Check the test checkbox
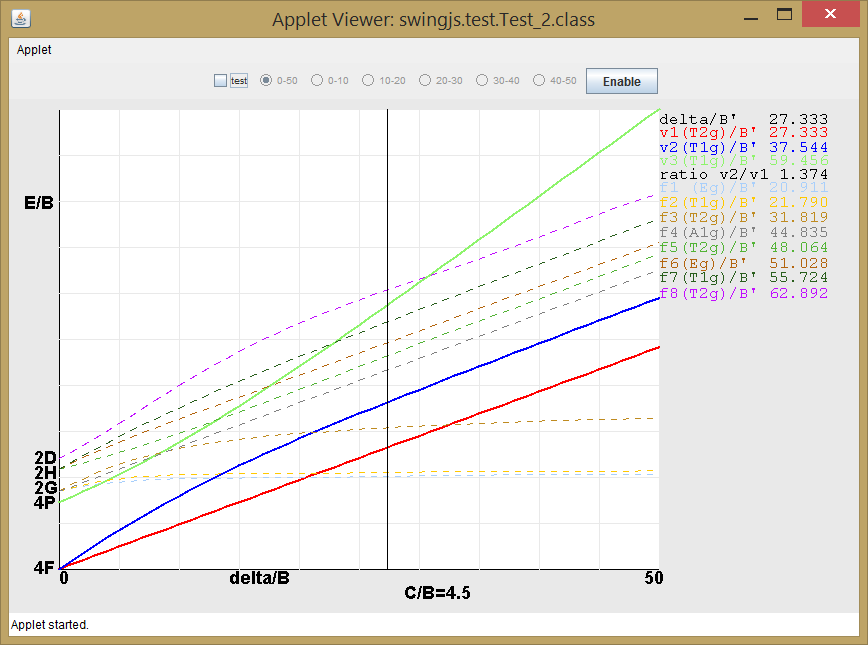The height and width of the screenshot is (645, 868). tap(221, 81)
